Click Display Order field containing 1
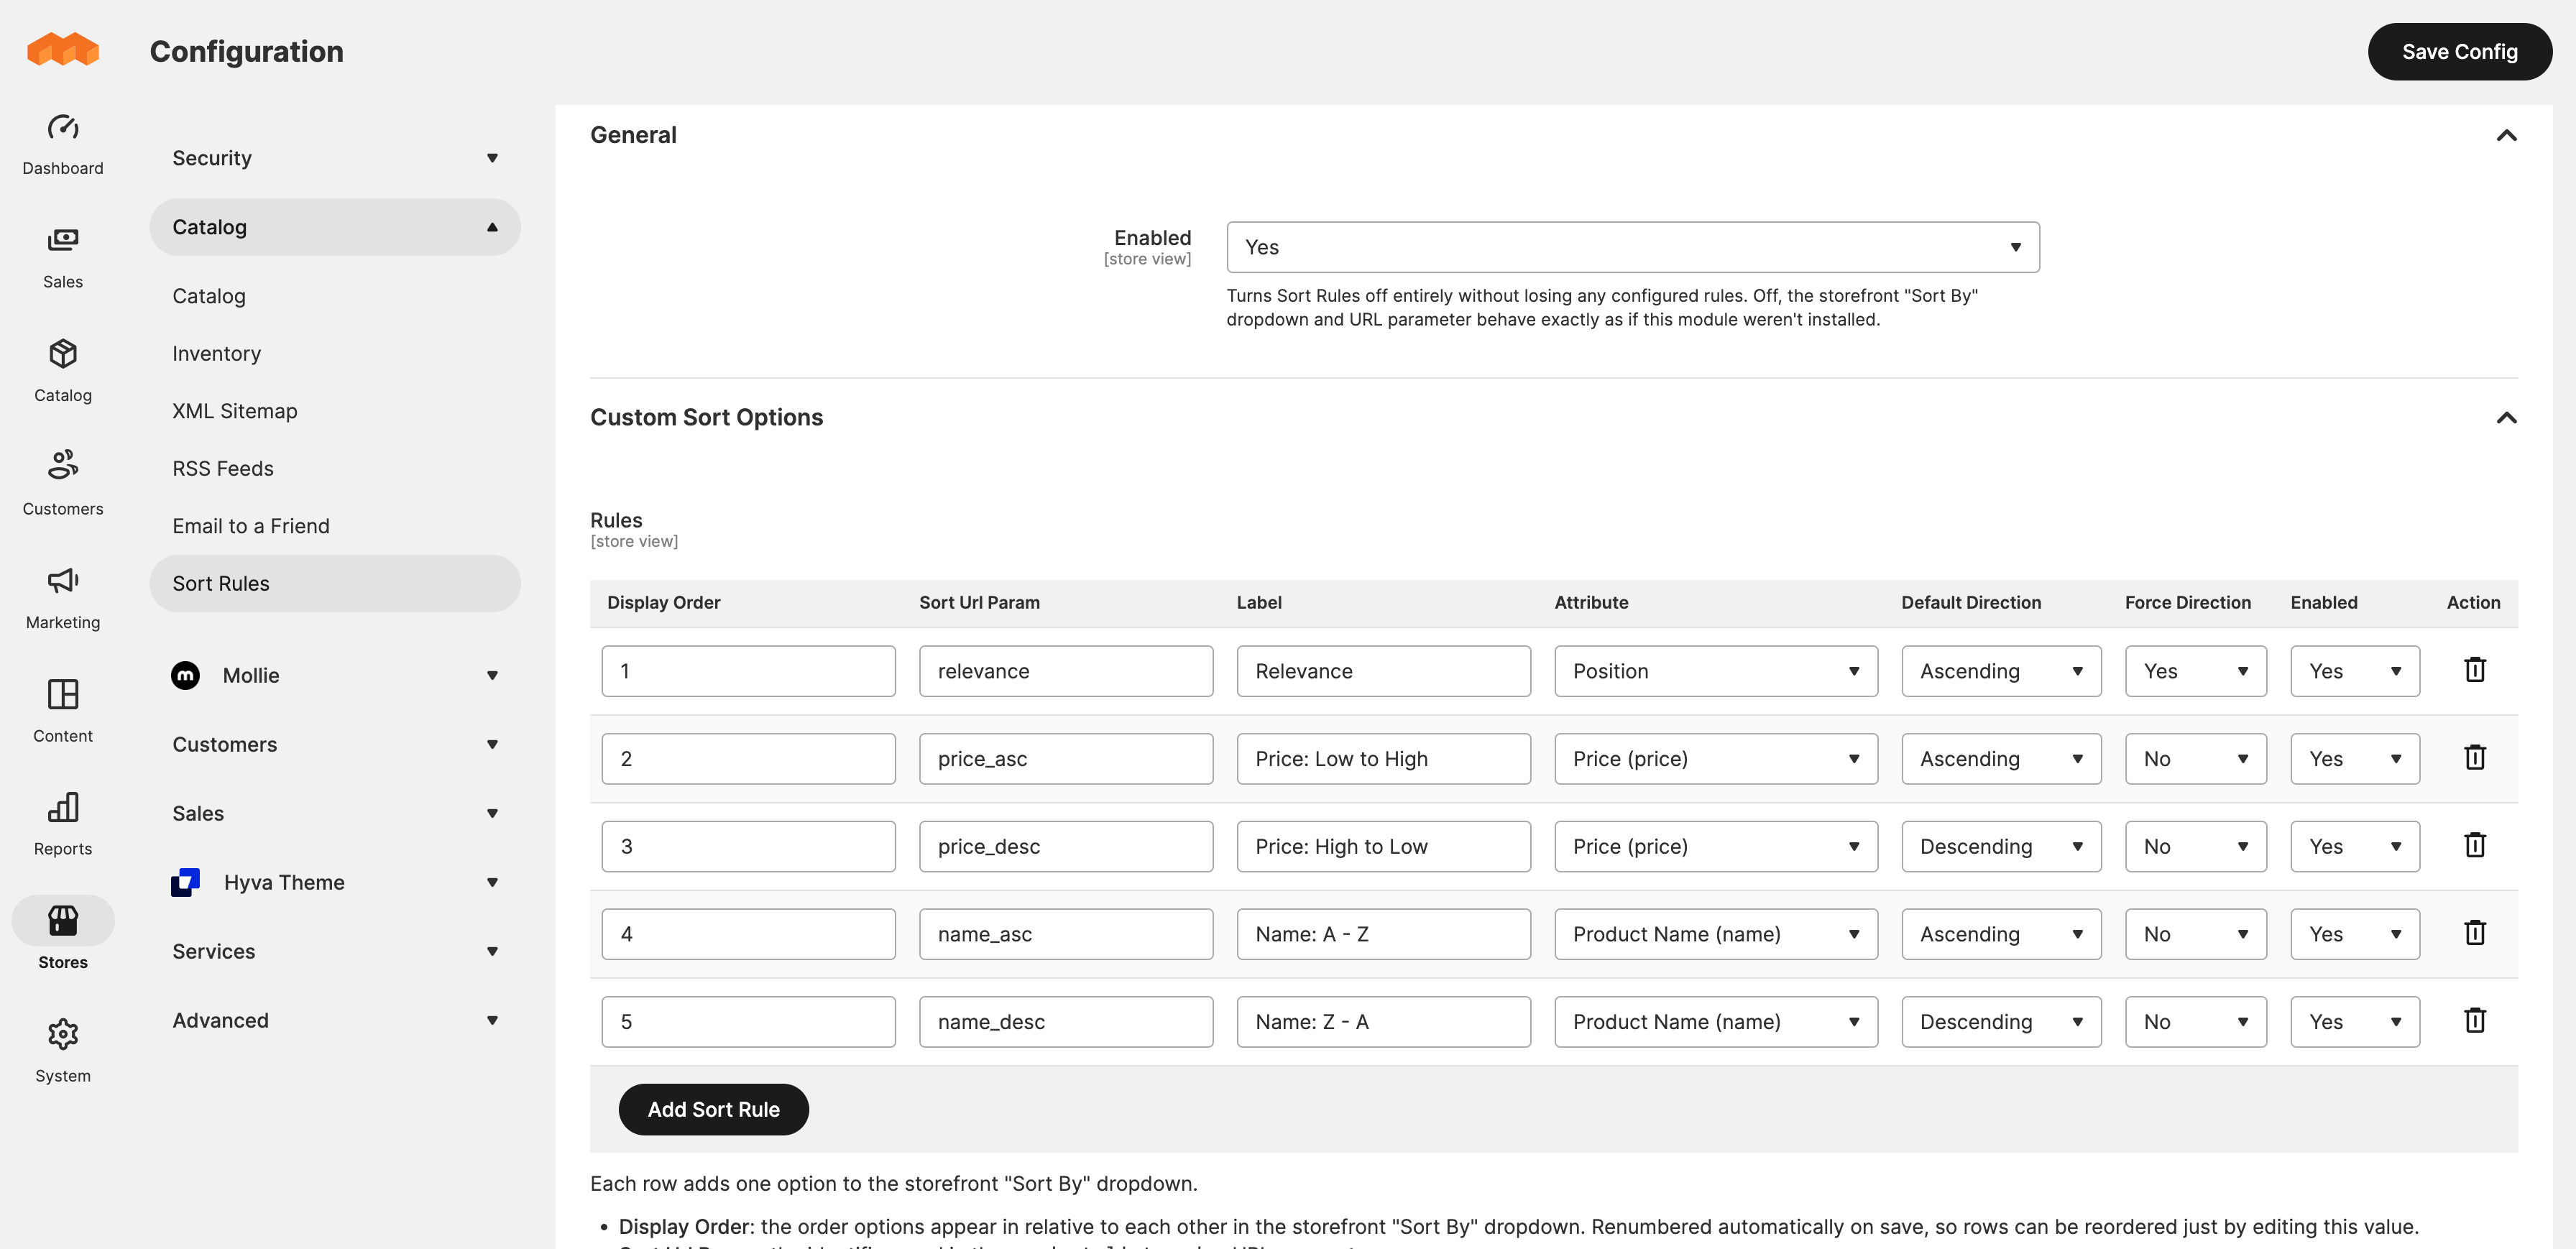The width and height of the screenshot is (2576, 1249). tap(748, 671)
